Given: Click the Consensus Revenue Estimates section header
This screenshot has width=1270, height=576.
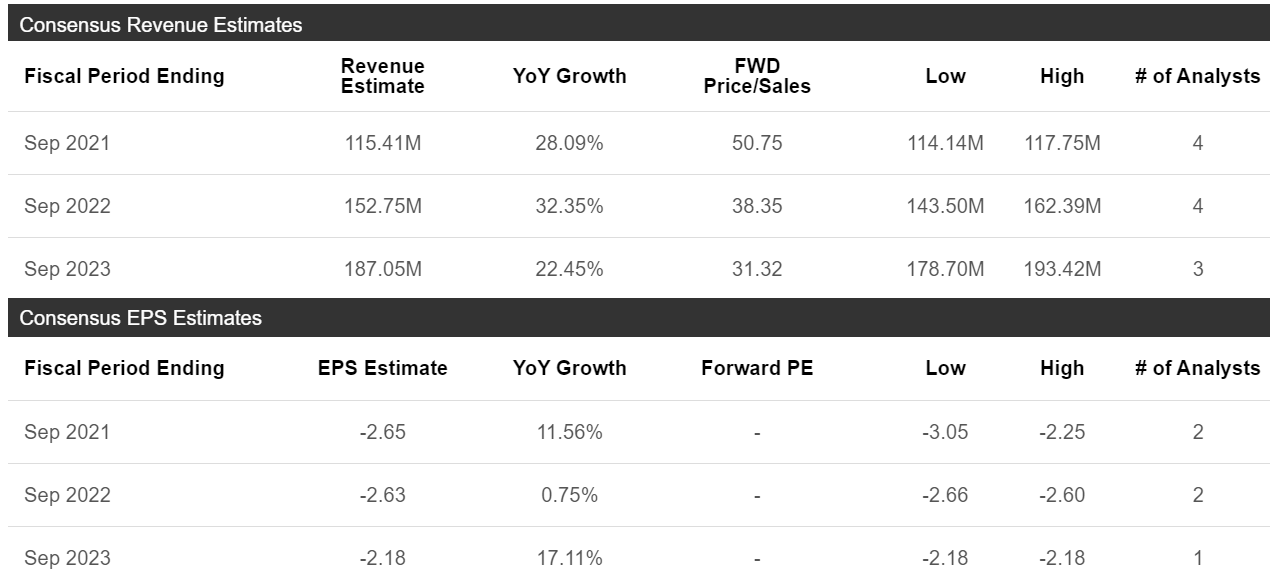Looking at the screenshot, I should click(x=161, y=25).
